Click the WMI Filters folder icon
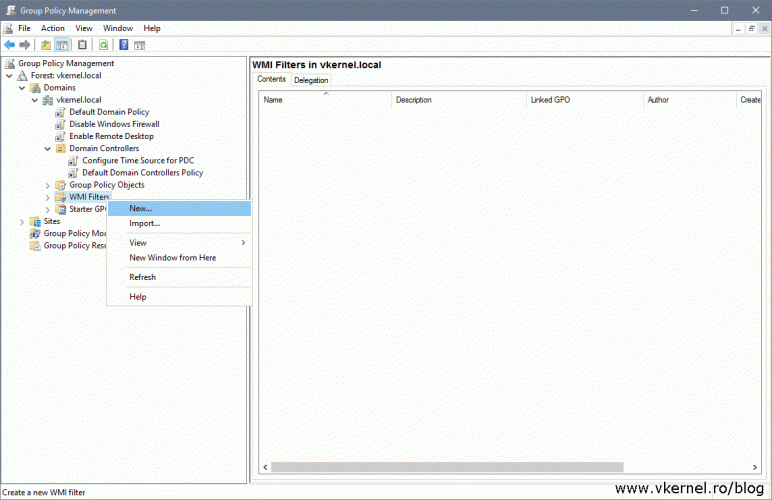772x500 pixels. click(61, 197)
